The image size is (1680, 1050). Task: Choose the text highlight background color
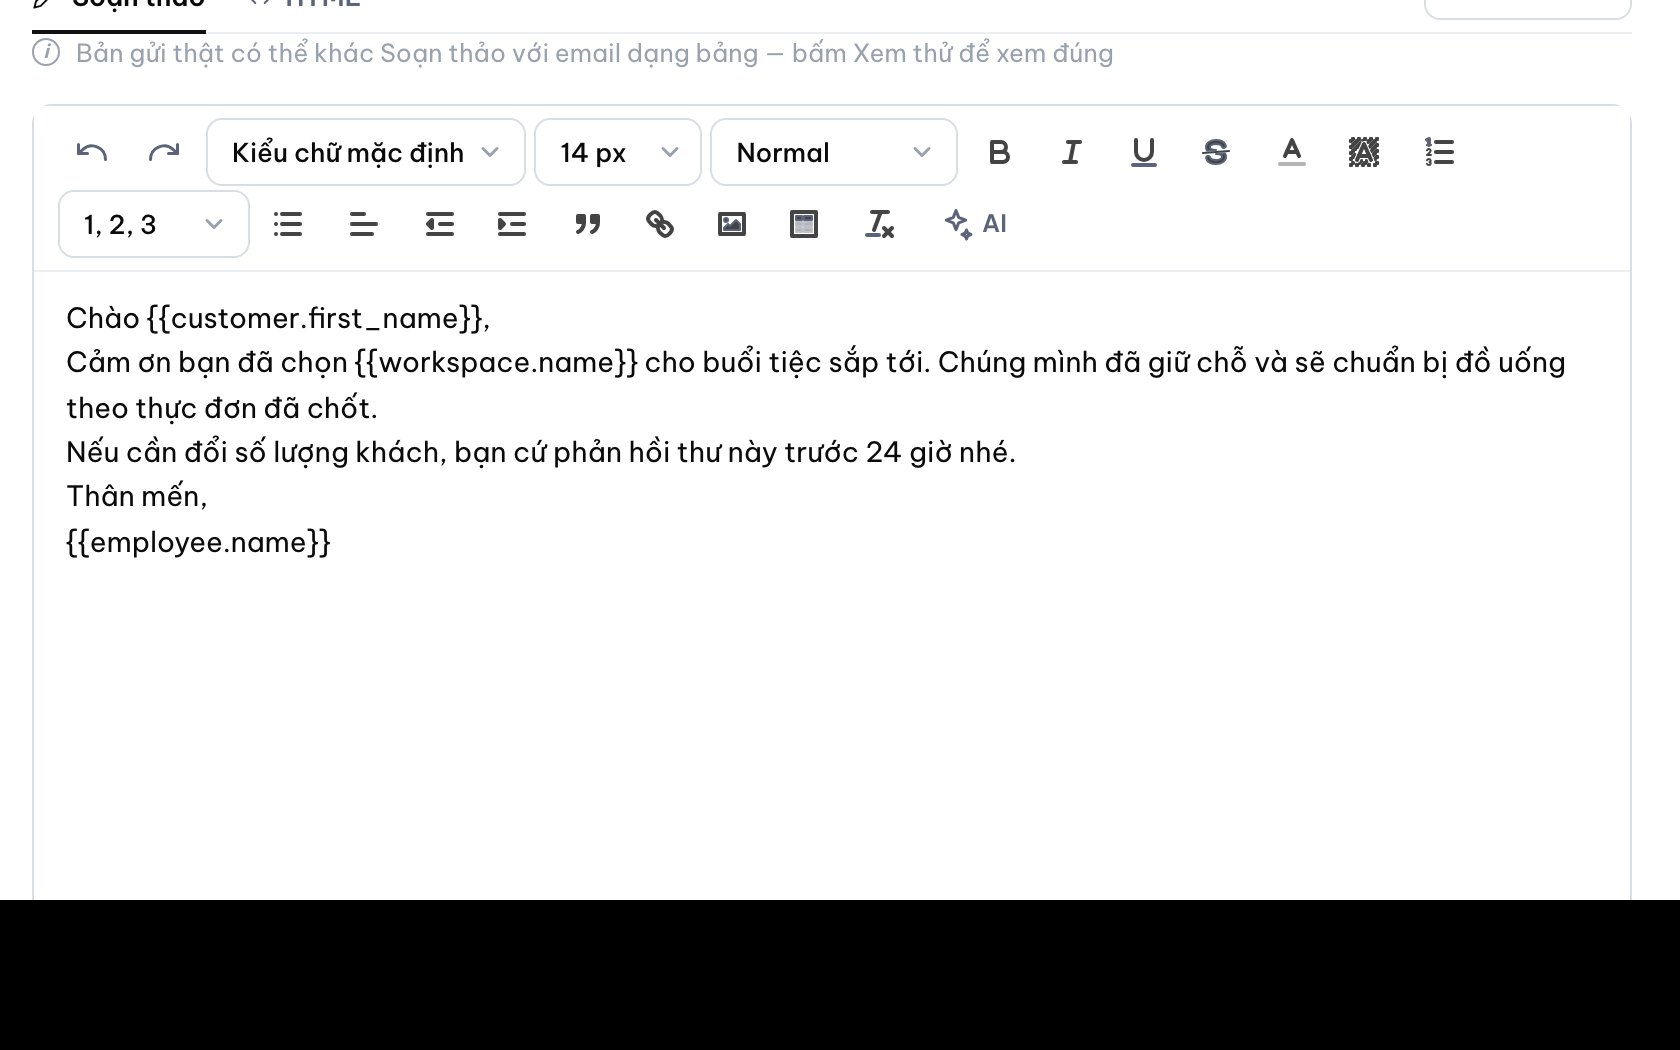[x=1364, y=152]
